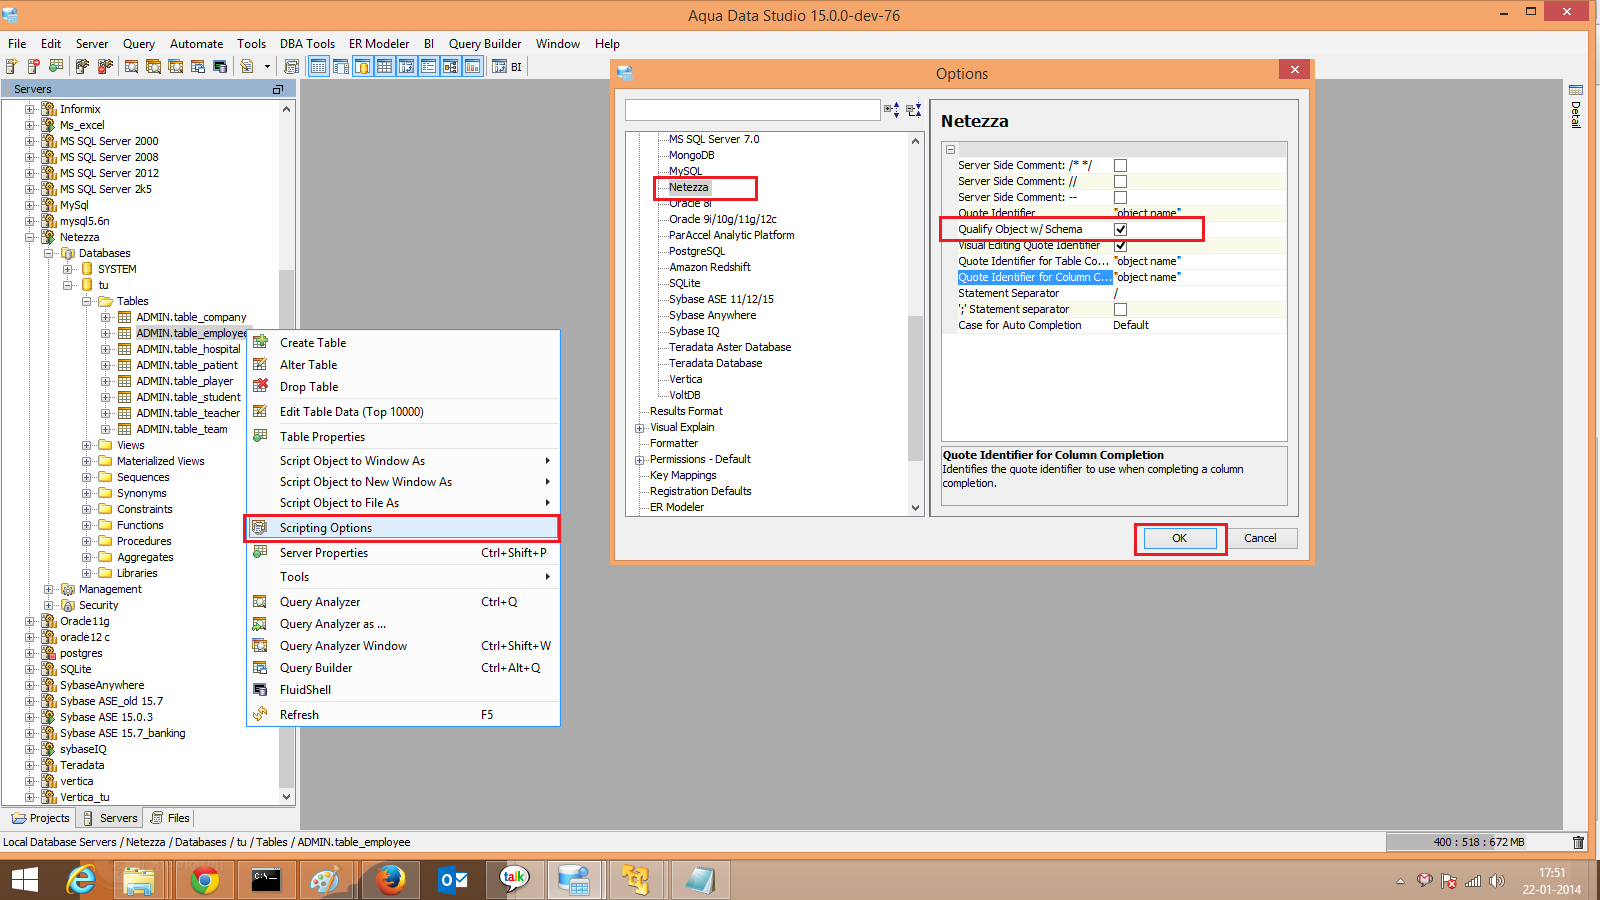Open the toolbar dropdown arrow next to script icon
Screen dimensions: 1600x900
tap(267, 67)
